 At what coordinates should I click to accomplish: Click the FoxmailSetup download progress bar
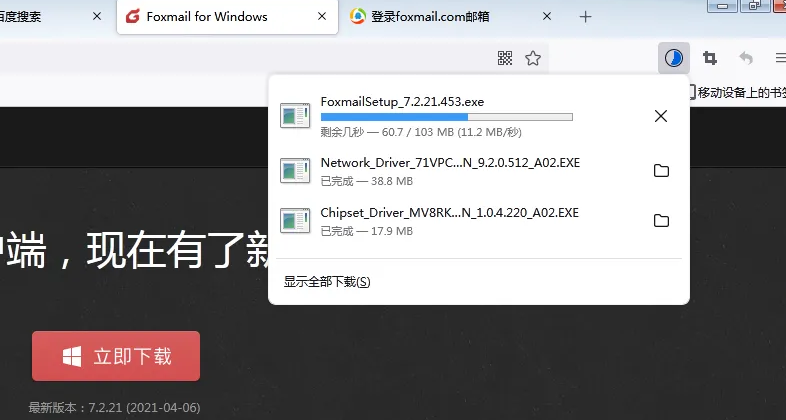[x=447, y=117]
